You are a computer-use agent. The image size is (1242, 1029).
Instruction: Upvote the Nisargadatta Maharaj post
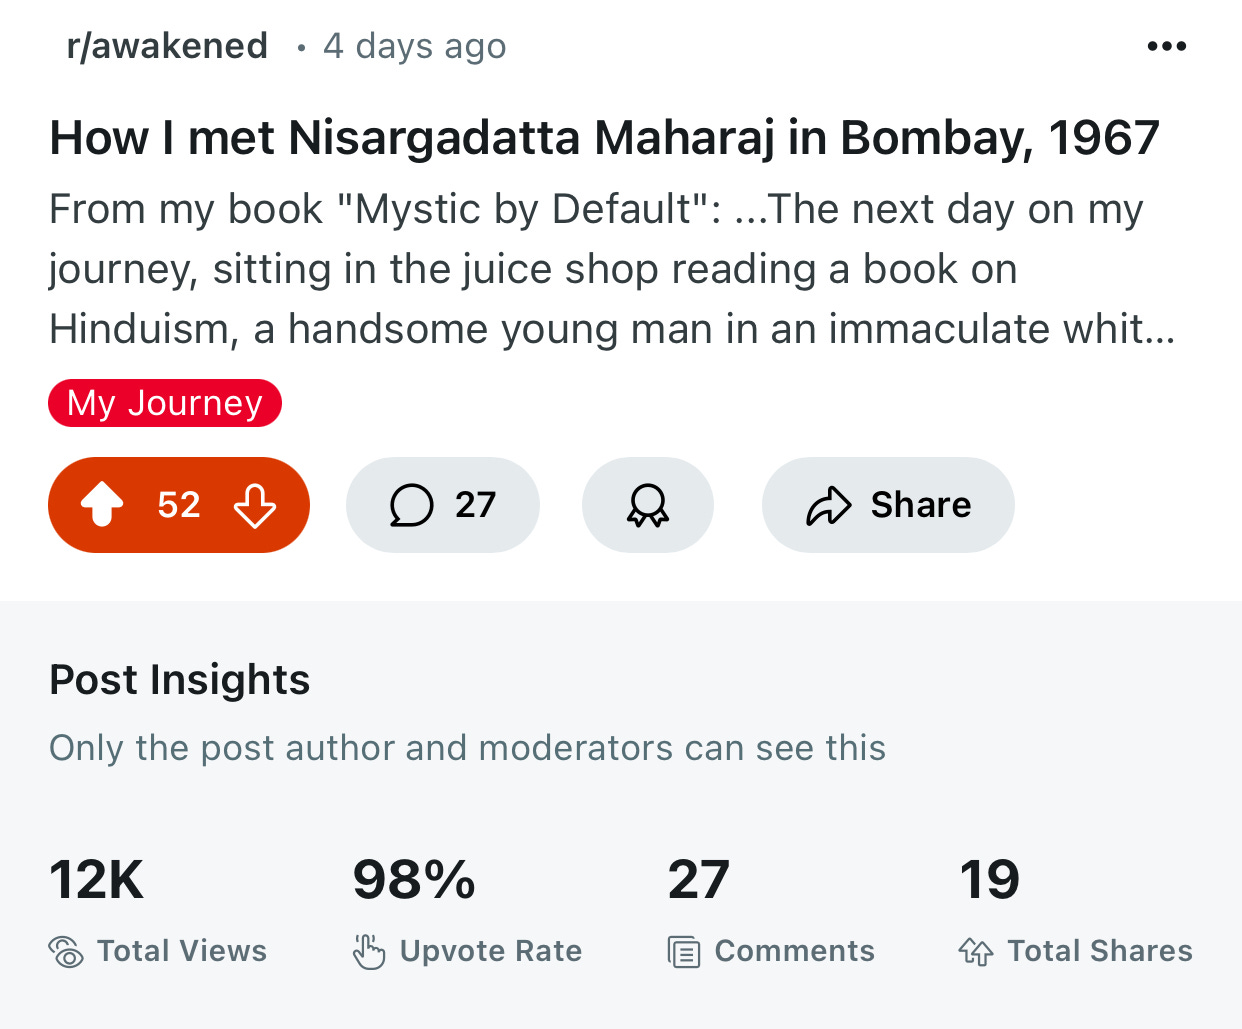coord(102,505)
